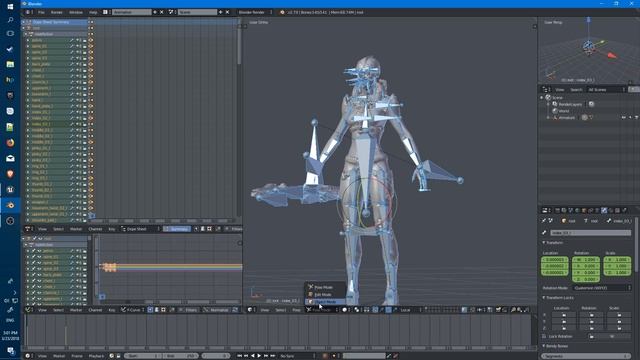The width and height of the screenshot is (640, 360).
Task: Click the Location X value field
Action: click(x=555, y=260)
